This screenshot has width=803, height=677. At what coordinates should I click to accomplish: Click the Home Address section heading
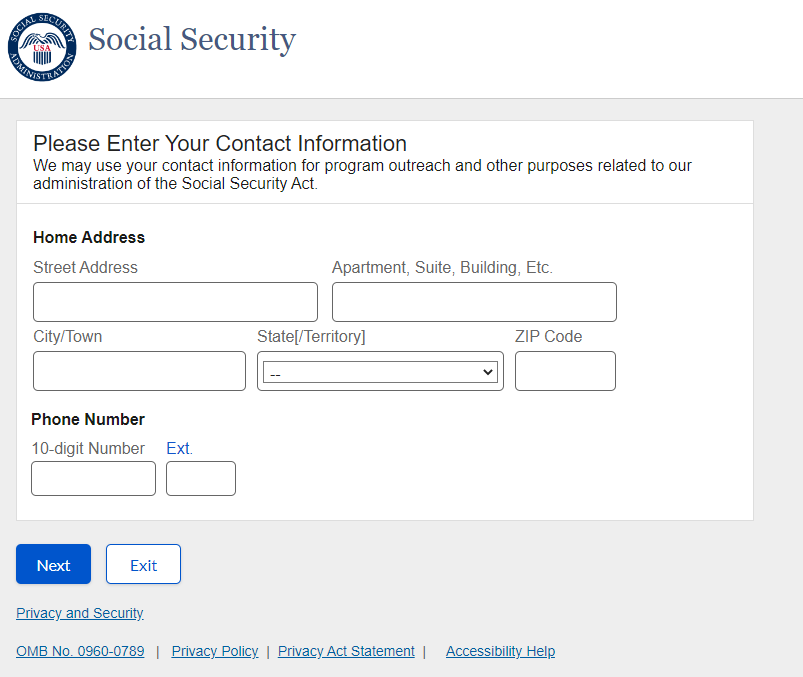click(89, 237)
